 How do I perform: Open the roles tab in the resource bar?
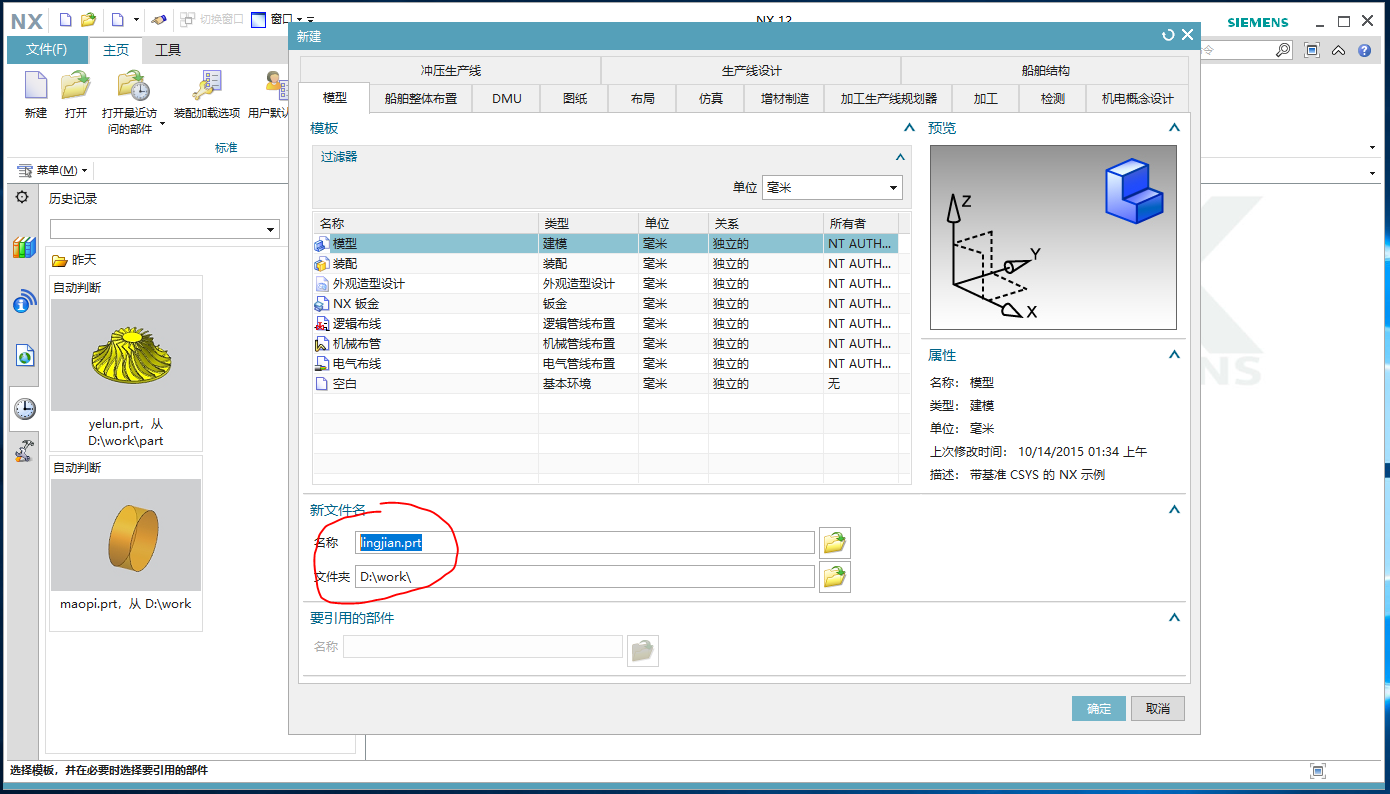(24, 452)
